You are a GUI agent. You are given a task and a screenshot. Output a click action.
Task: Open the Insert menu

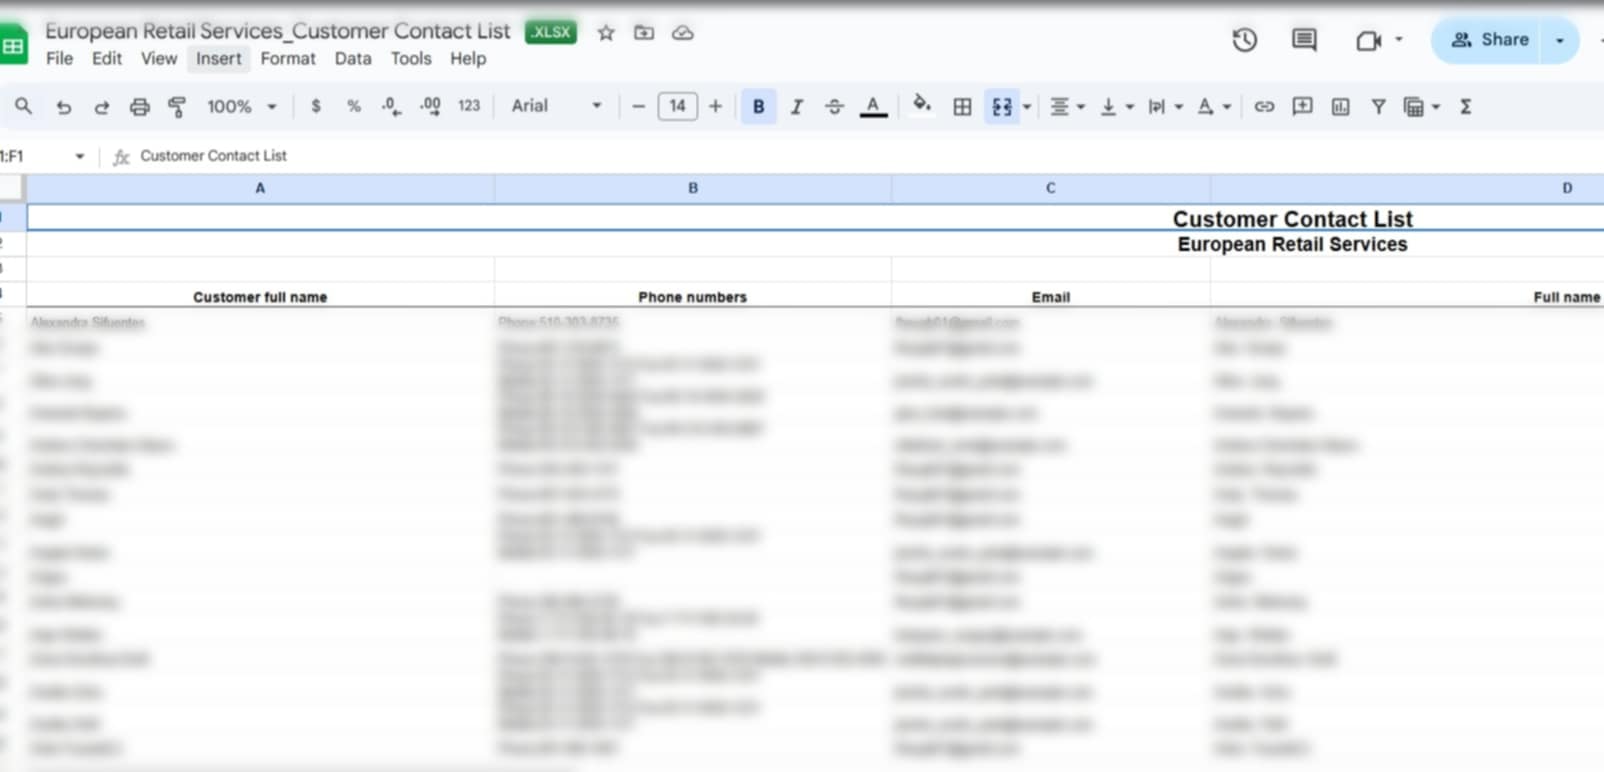tap(219, 59)
